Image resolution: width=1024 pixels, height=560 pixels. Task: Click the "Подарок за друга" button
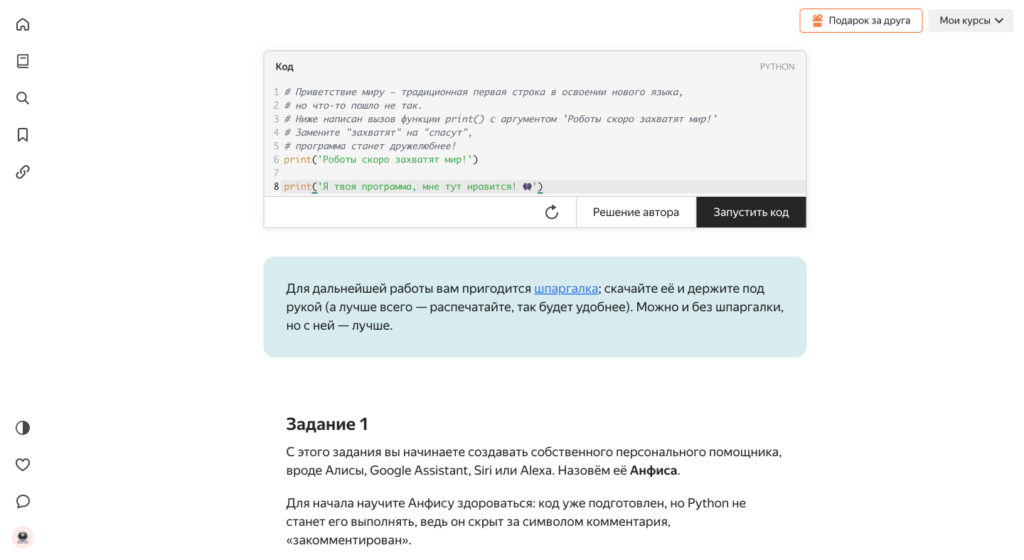pyautogui.click(x=861, y=20)
